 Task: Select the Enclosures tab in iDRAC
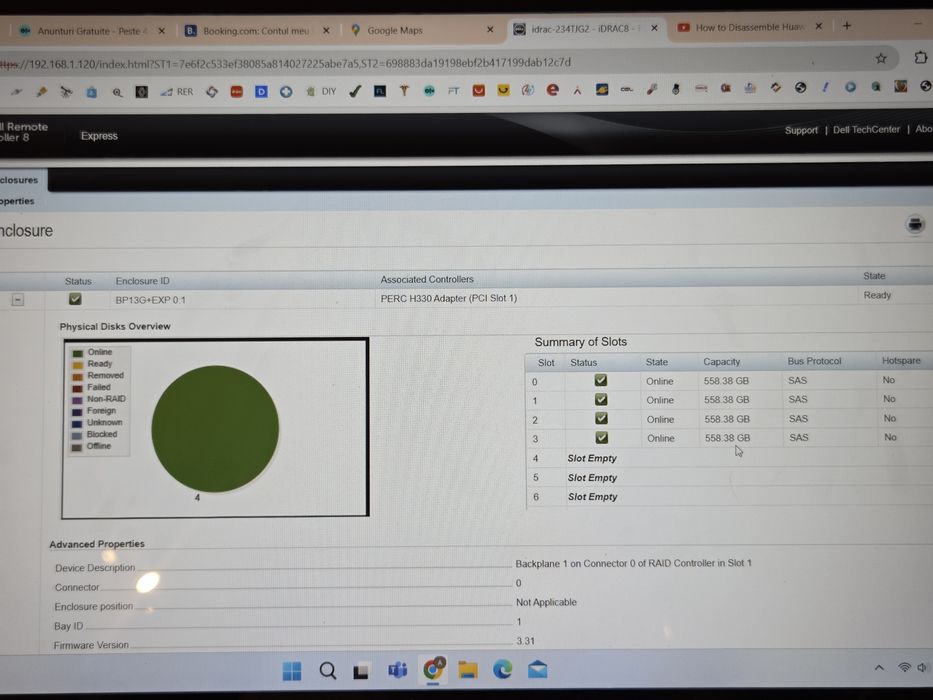tap(19, 180)
